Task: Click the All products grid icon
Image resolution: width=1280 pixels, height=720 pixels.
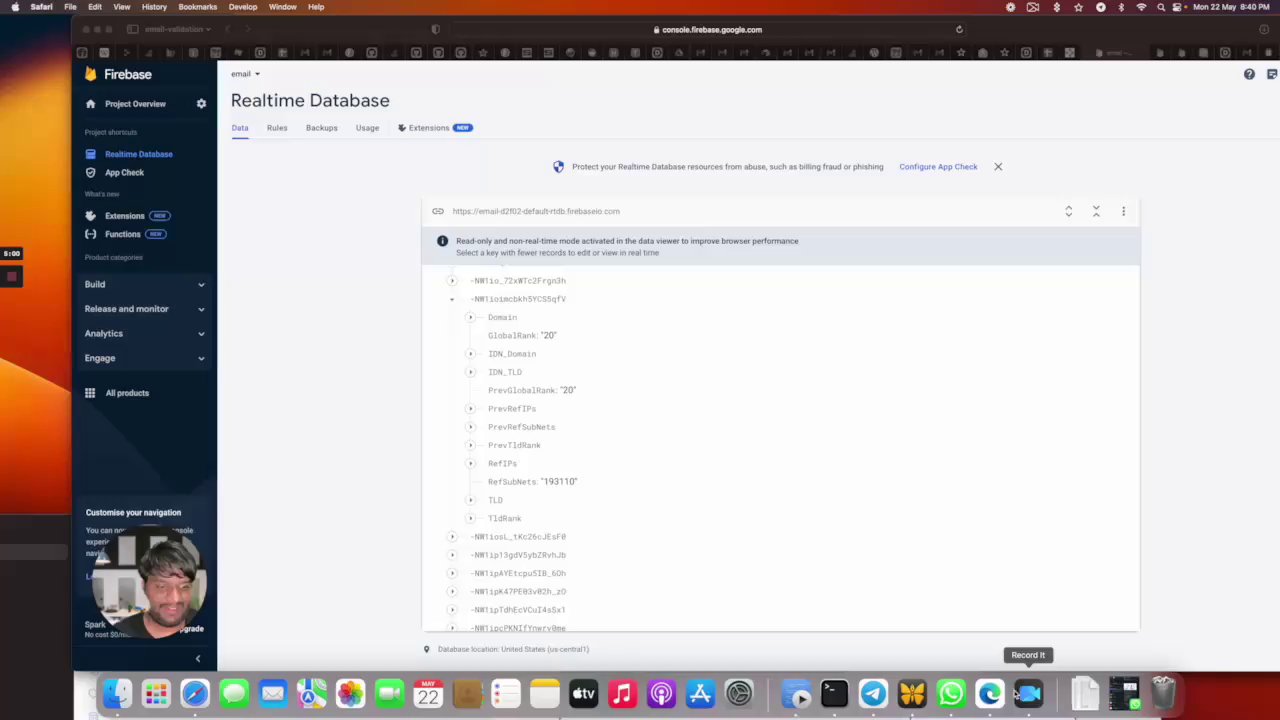Action: click(90, 393)
